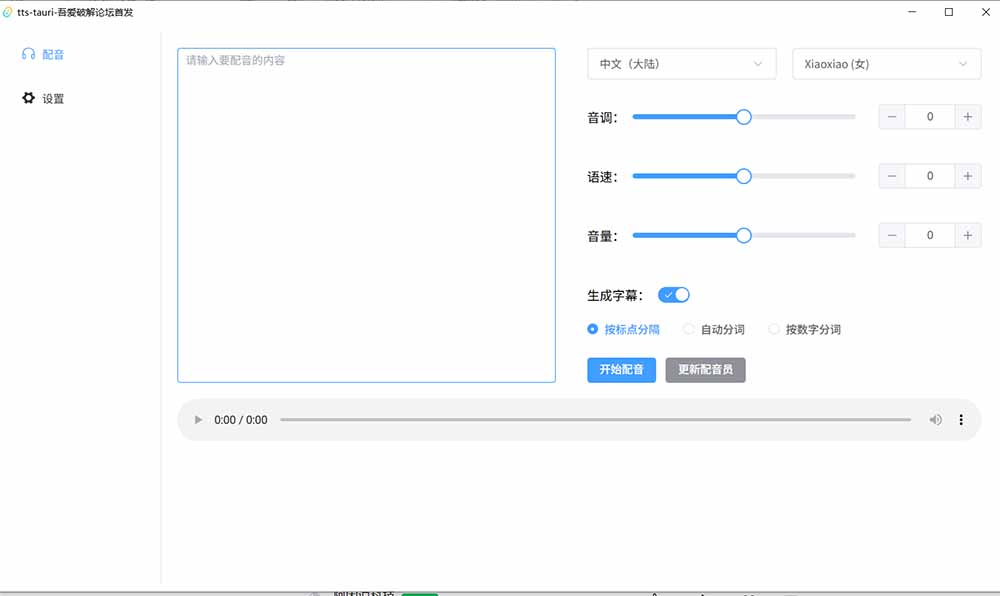
Task: Mute audio with the speaker icon
Action: [936, 419]
